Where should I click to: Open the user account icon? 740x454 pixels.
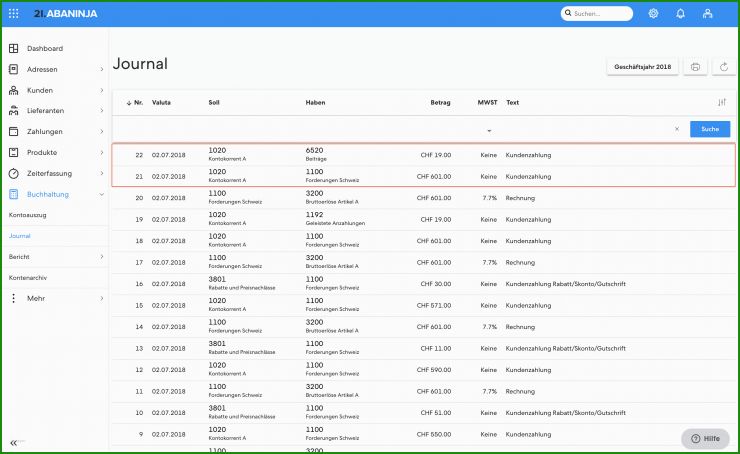[707, 14]
